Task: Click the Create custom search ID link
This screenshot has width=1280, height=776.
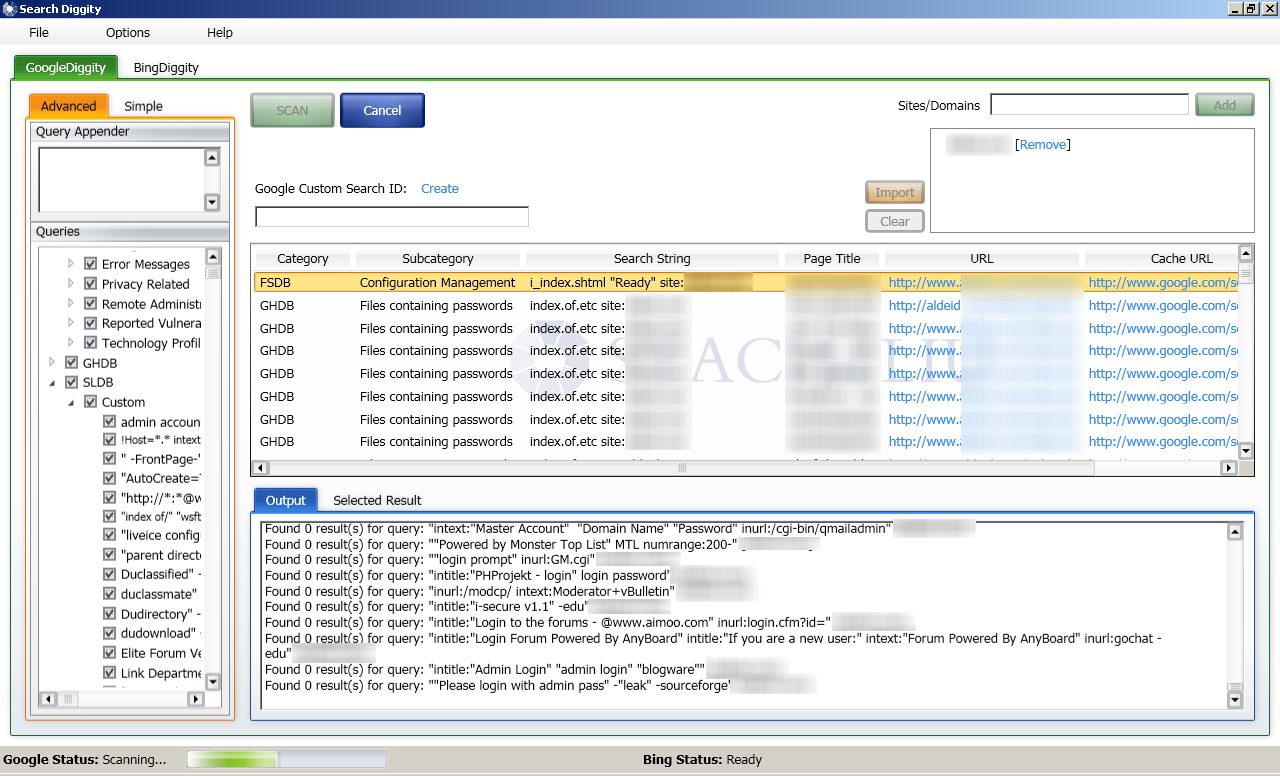Action: click(439, 188)
